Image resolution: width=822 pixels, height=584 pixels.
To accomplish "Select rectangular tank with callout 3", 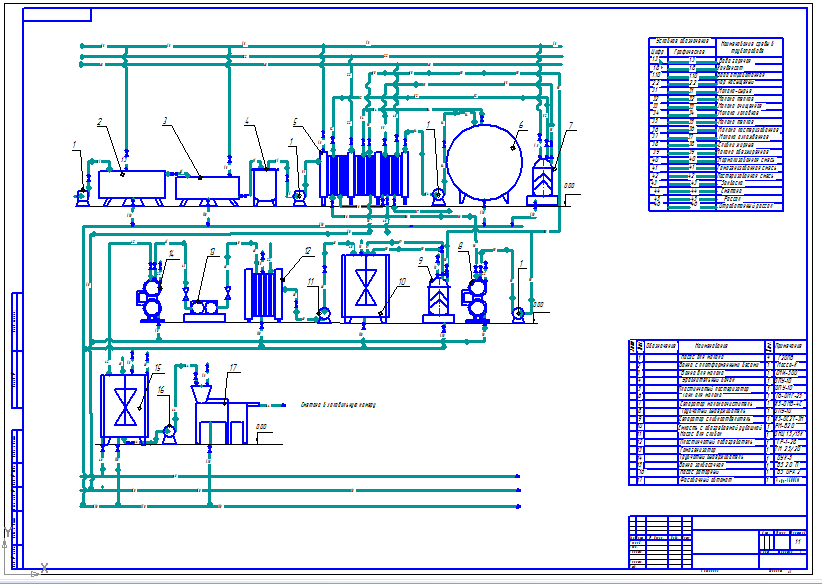I will (x=208, y=188).
